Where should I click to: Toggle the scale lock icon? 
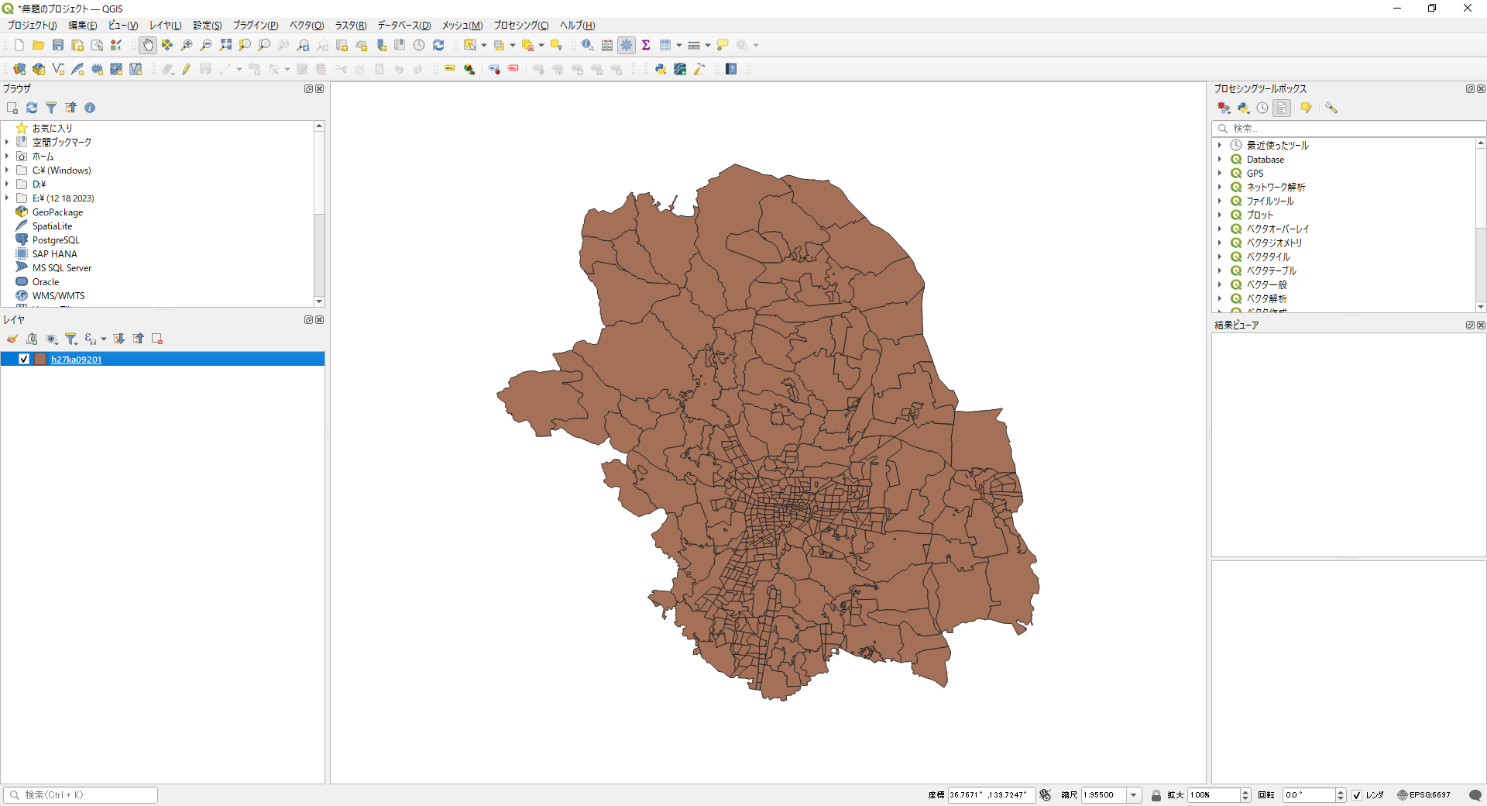(x=1155, y=795)
